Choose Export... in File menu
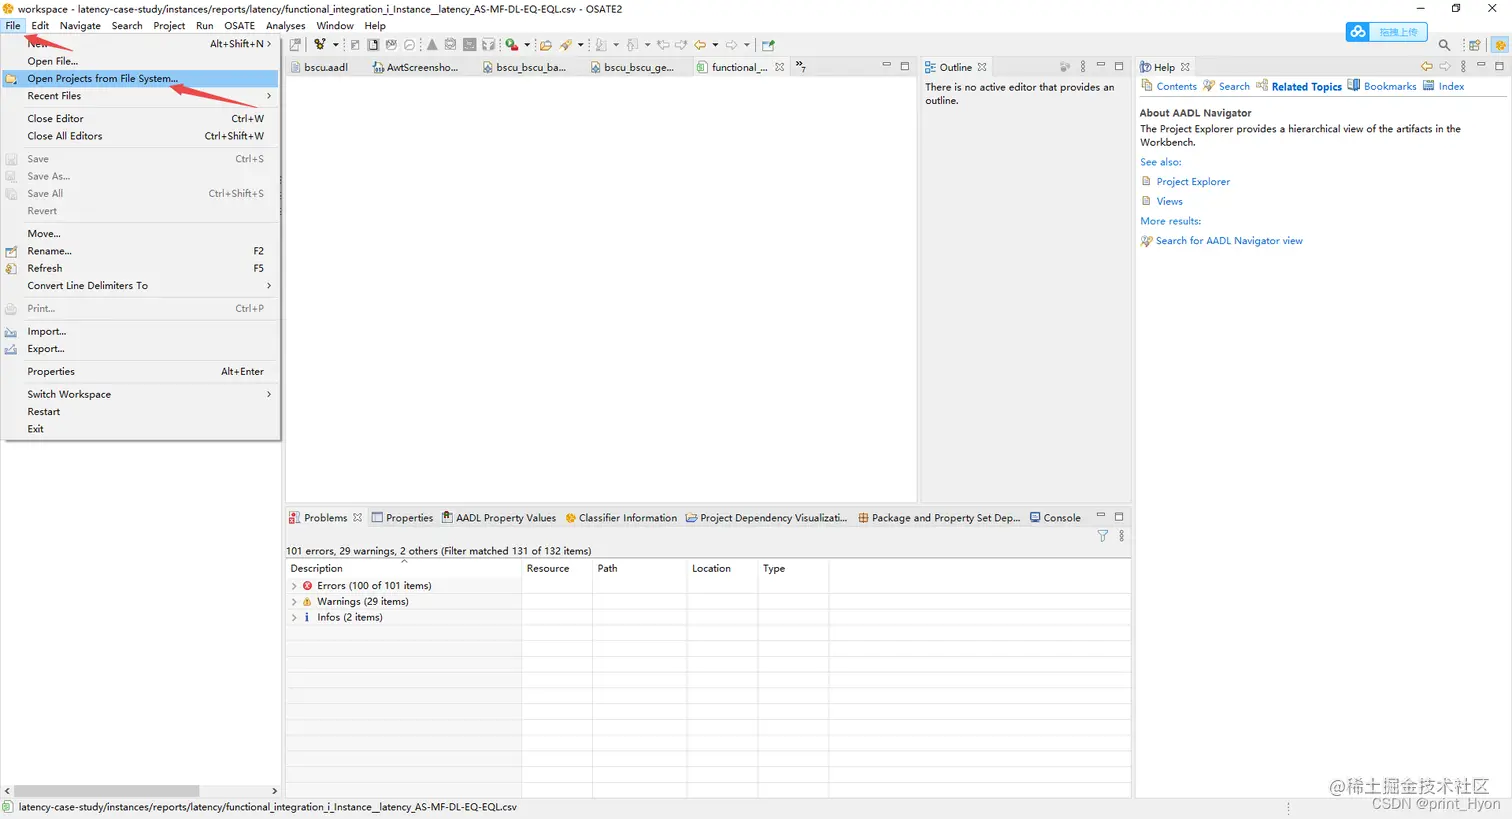1512x819 pixels. 140,349
